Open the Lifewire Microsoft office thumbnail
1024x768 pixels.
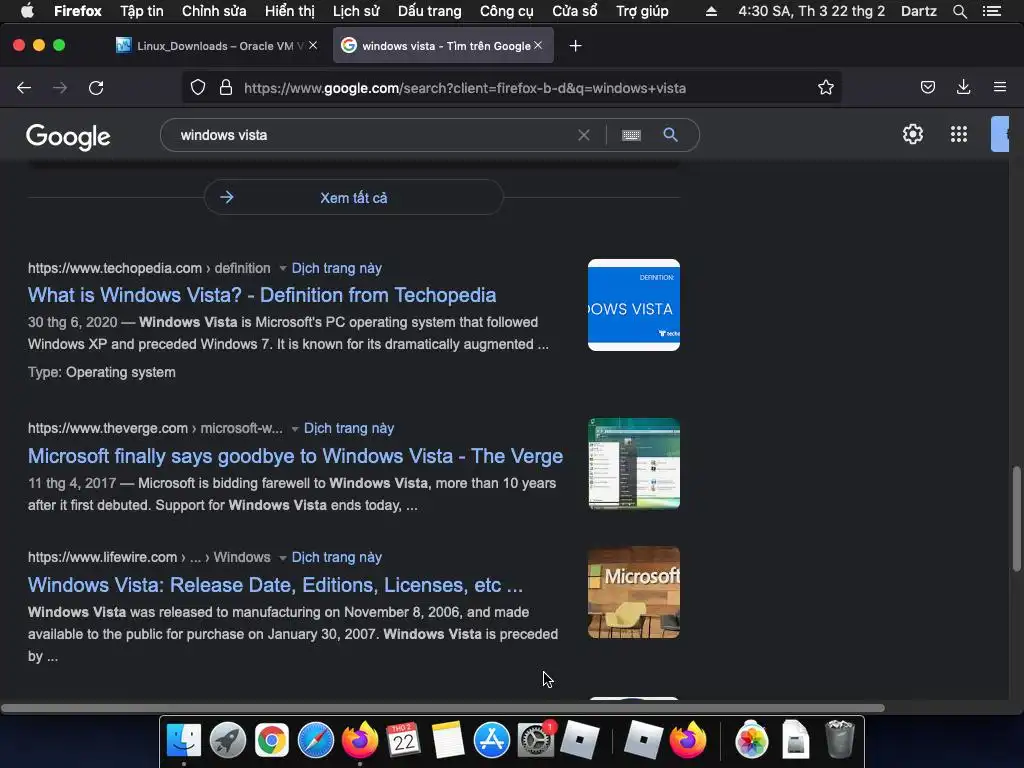(633, 592)
